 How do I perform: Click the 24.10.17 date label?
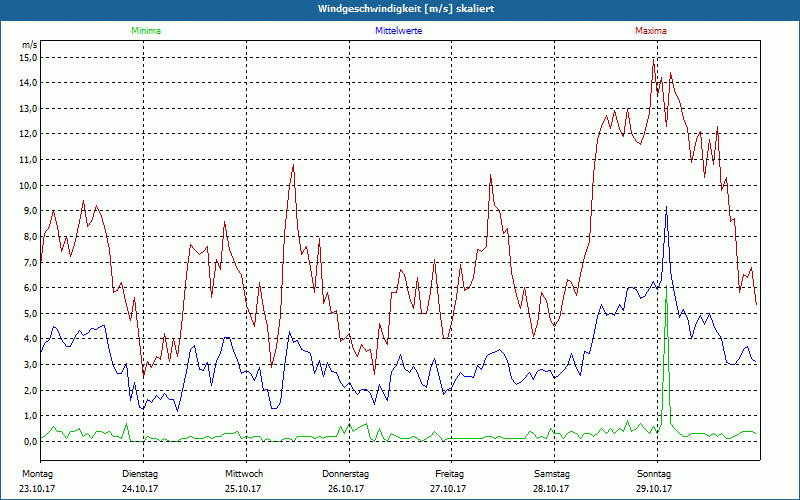140,488
